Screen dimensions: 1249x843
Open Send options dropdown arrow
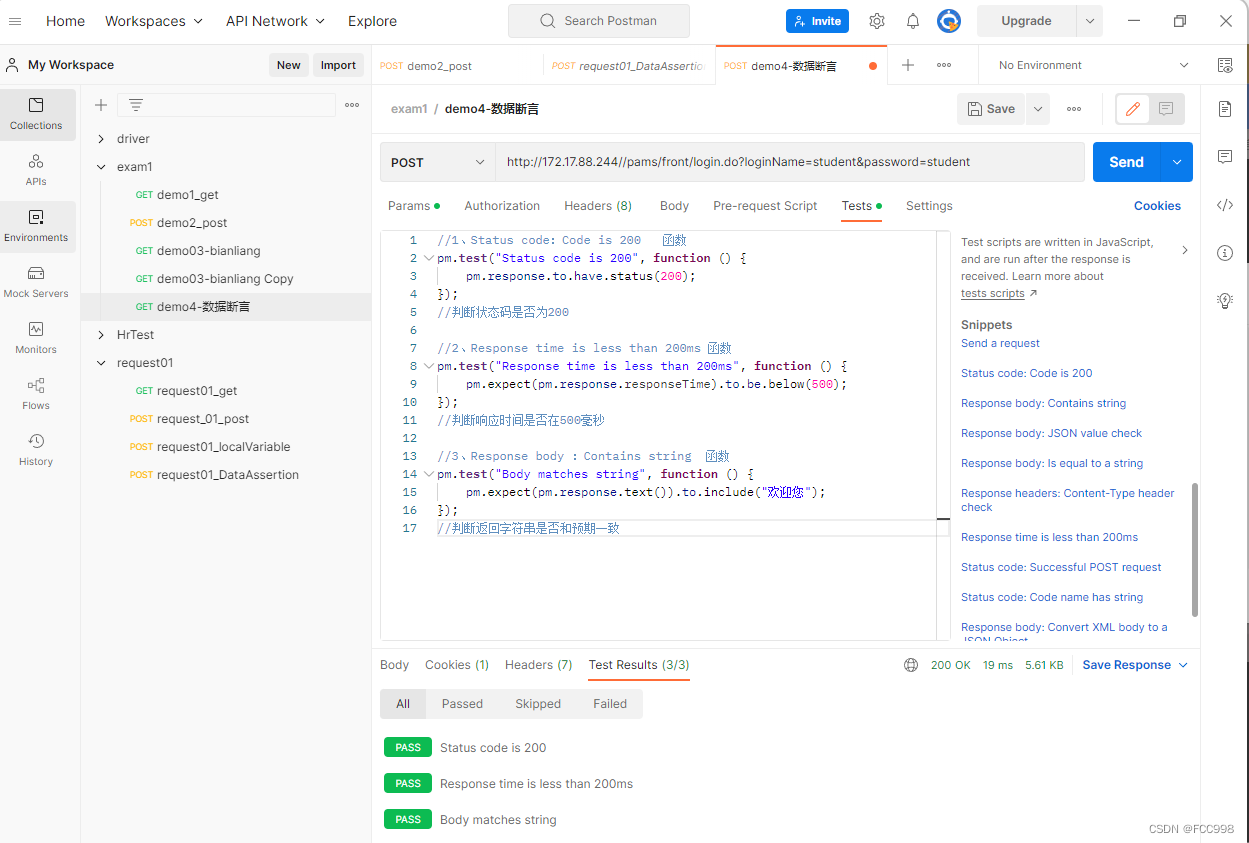(x=1176, y=162)
